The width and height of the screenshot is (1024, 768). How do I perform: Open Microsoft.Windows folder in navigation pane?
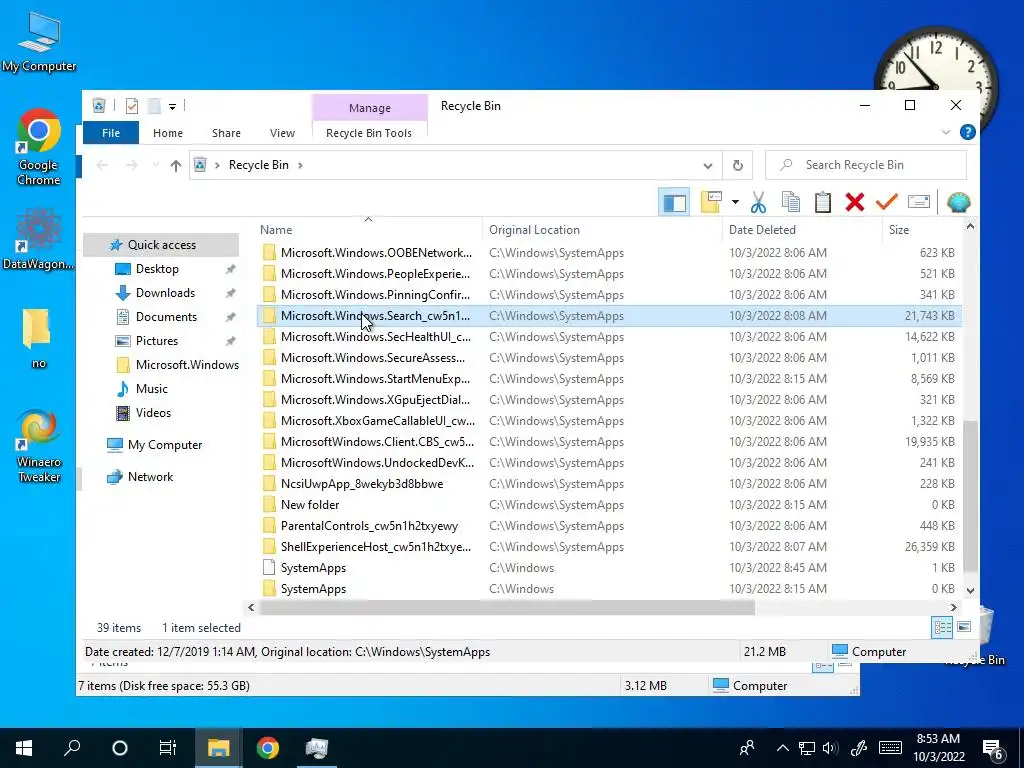187,365
